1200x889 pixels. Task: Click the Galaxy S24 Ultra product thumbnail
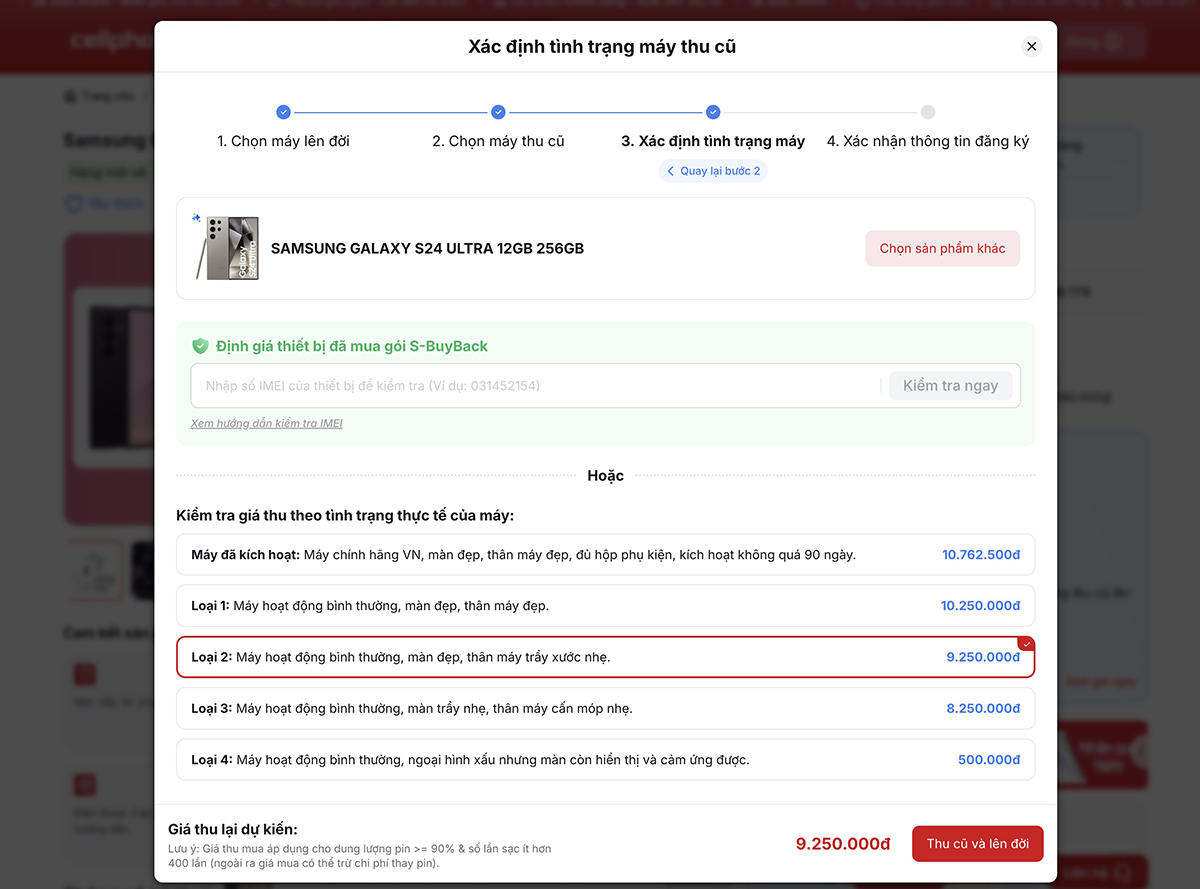(228, 248)
